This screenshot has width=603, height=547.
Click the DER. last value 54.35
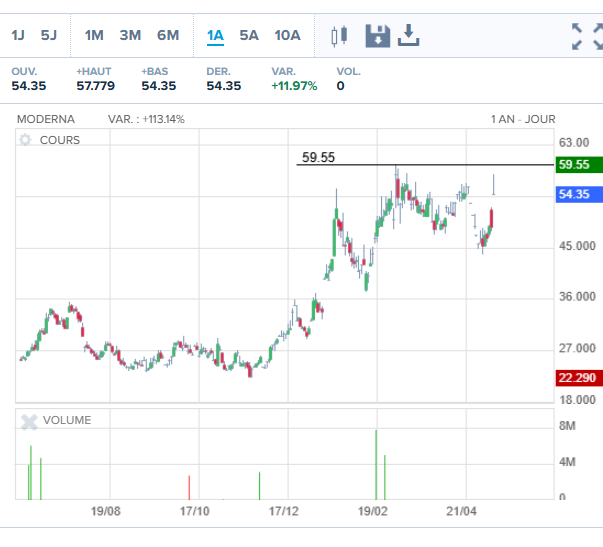coord(224,86)
